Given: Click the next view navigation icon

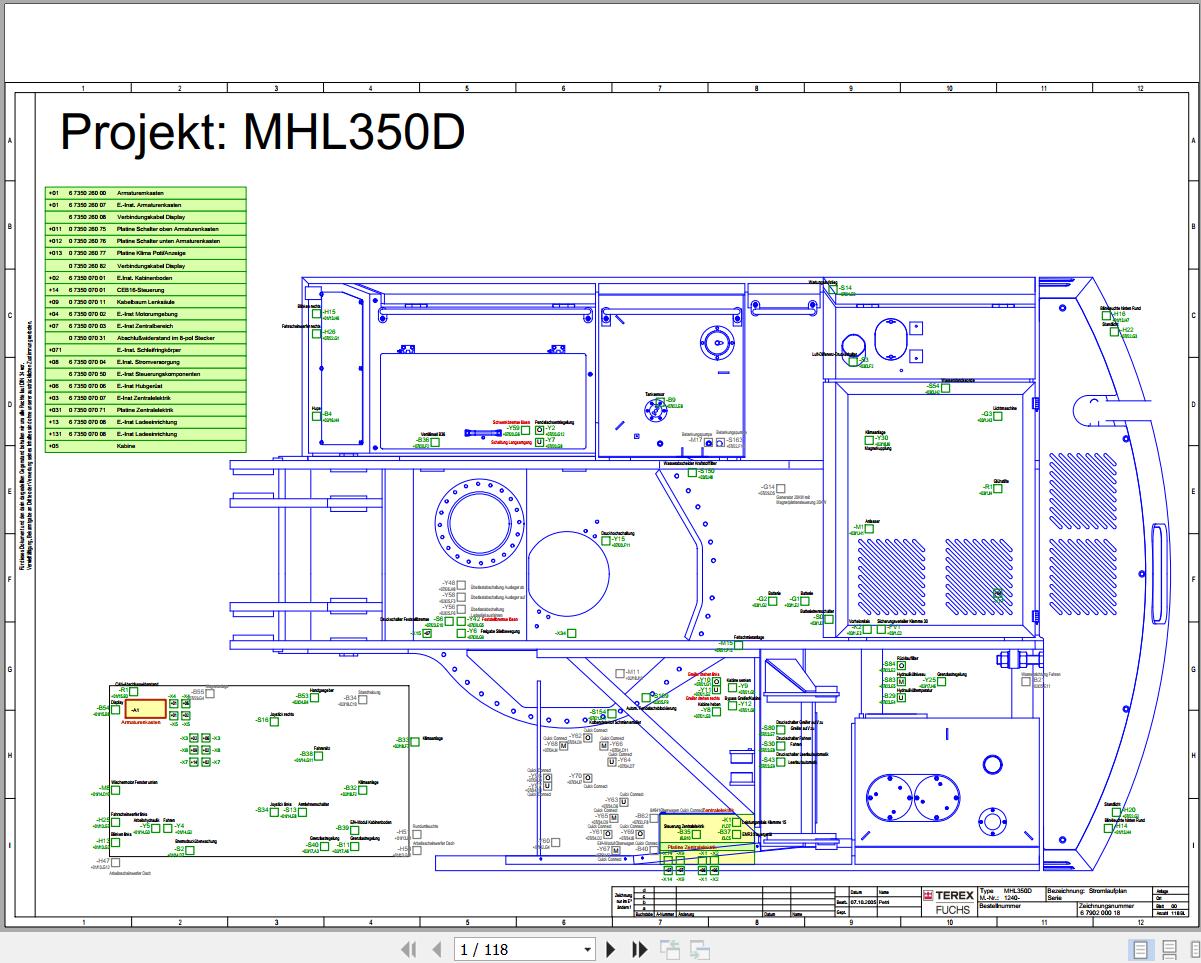Looking at the screenshot, I should [x=700, y=948].
